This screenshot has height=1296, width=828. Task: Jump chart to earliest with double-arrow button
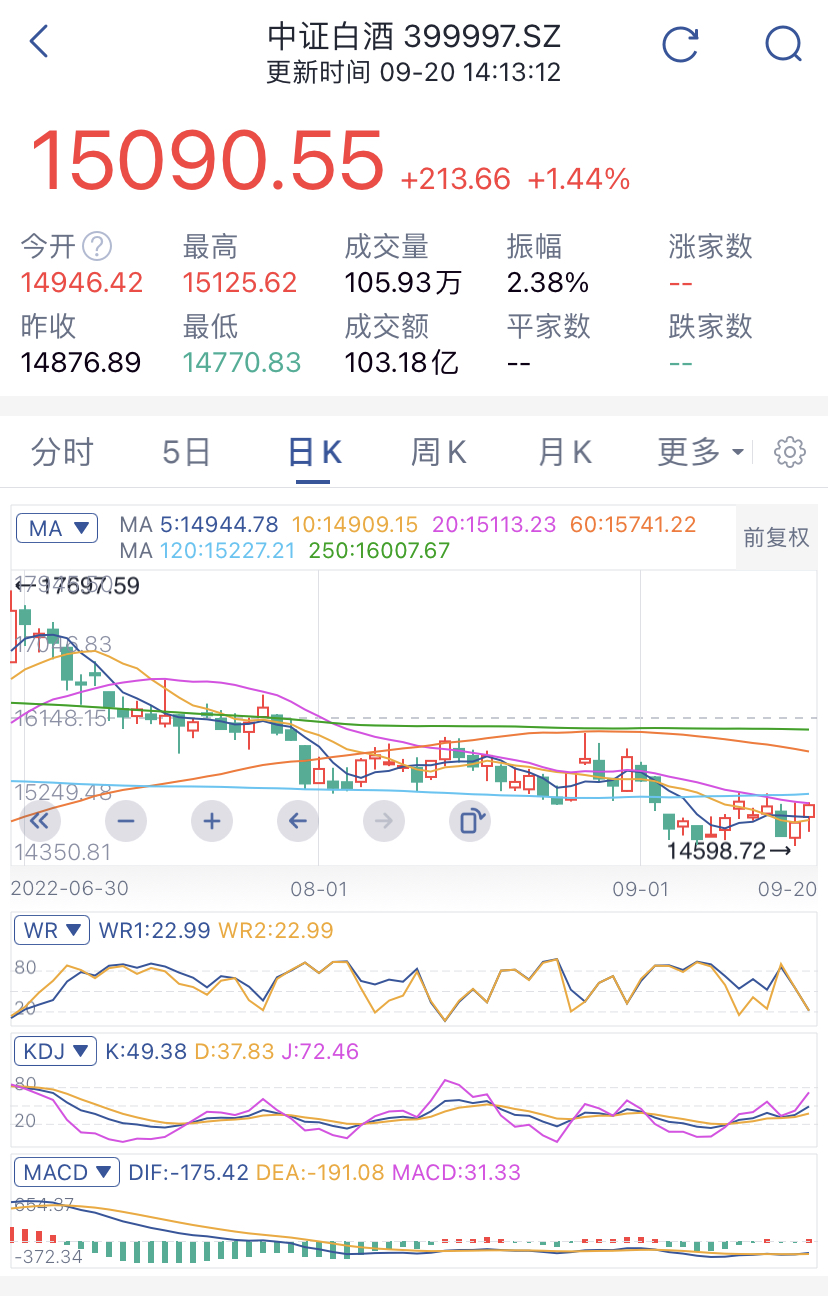40,822
